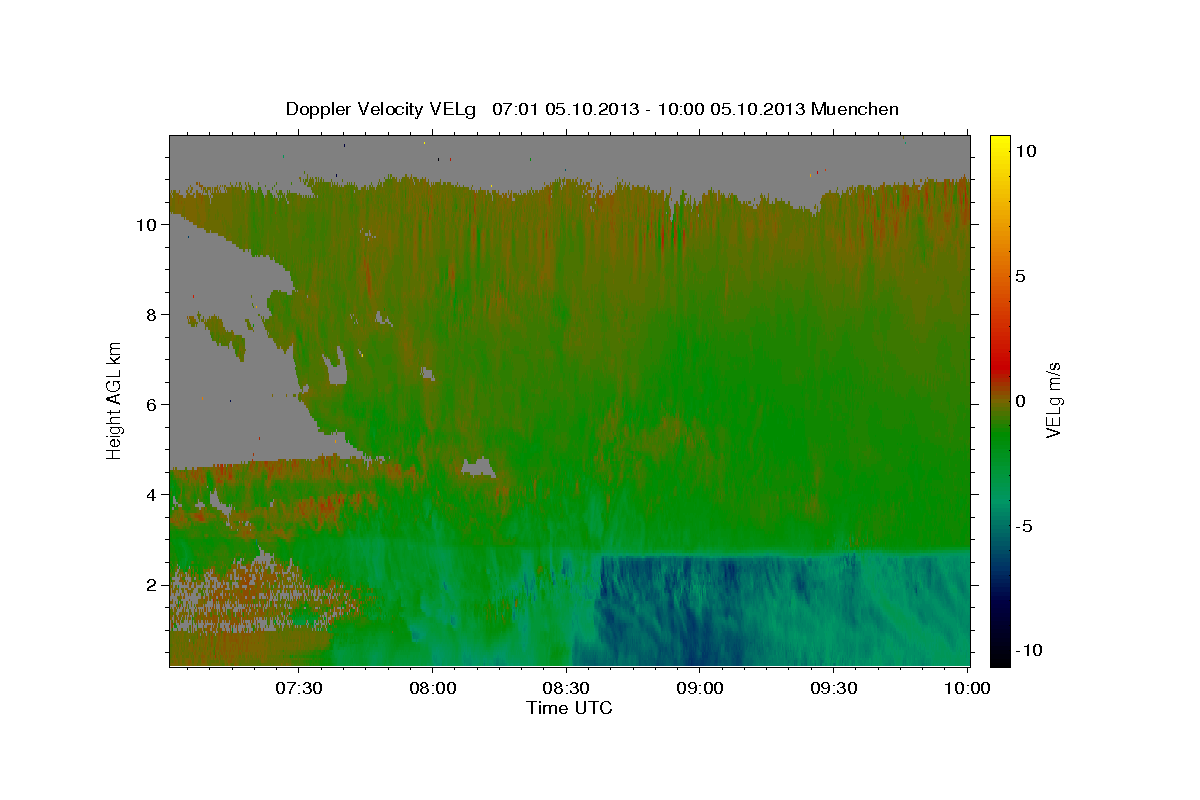Select the 09:30 time tick label
The image size is (1200, 800).
833,689
